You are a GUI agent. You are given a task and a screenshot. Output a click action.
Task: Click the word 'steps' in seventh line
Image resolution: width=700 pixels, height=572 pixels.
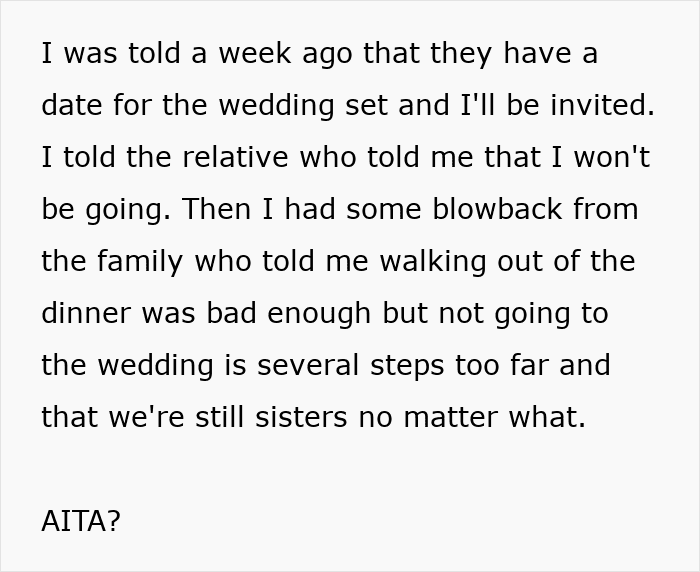click(407, 366)
